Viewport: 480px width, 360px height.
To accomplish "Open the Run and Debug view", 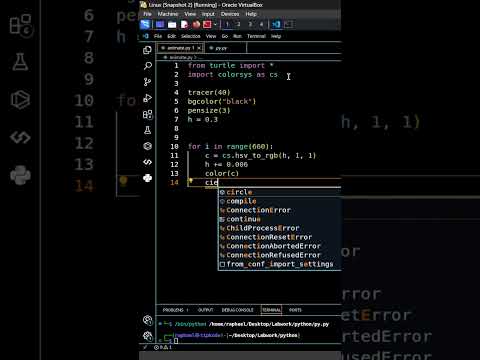I will coord(147,98).
